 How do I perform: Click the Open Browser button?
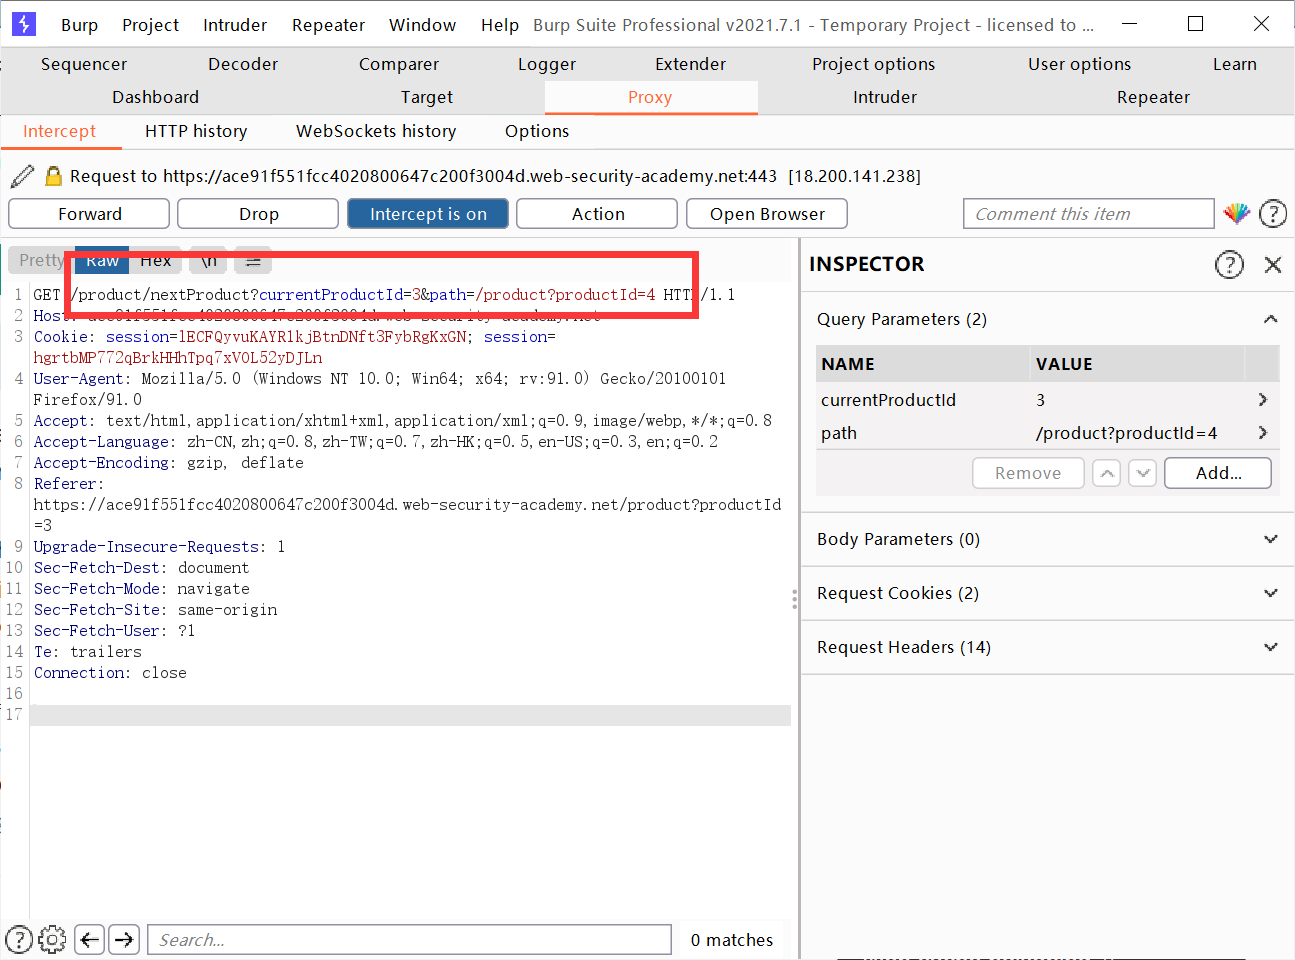coord(767,214)
